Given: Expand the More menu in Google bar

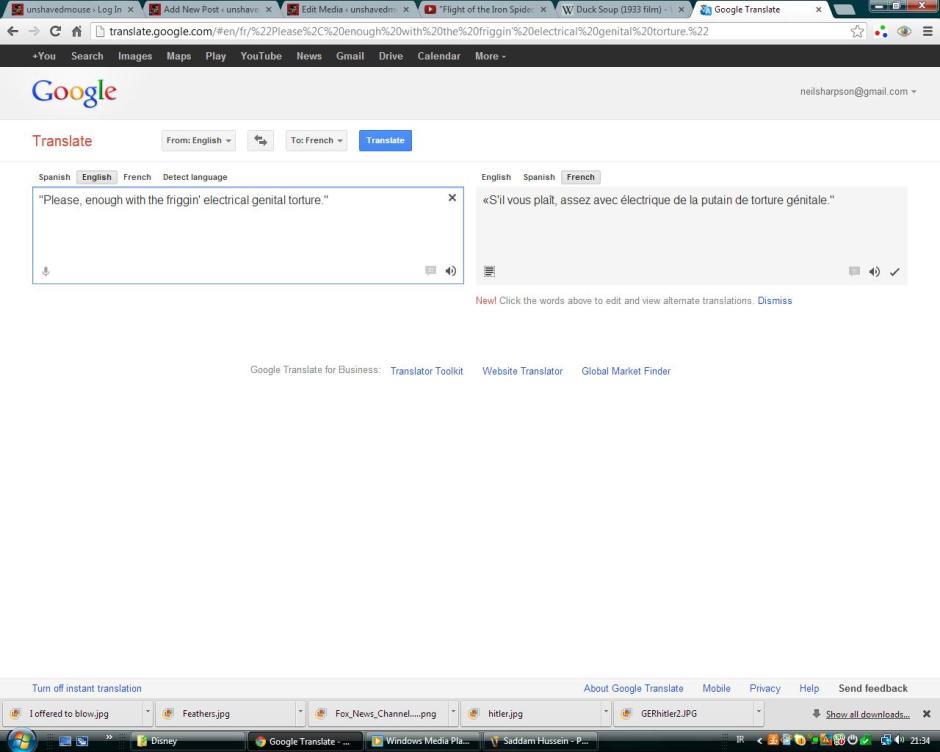Looking at the screenshot, I should coord(490,56).
